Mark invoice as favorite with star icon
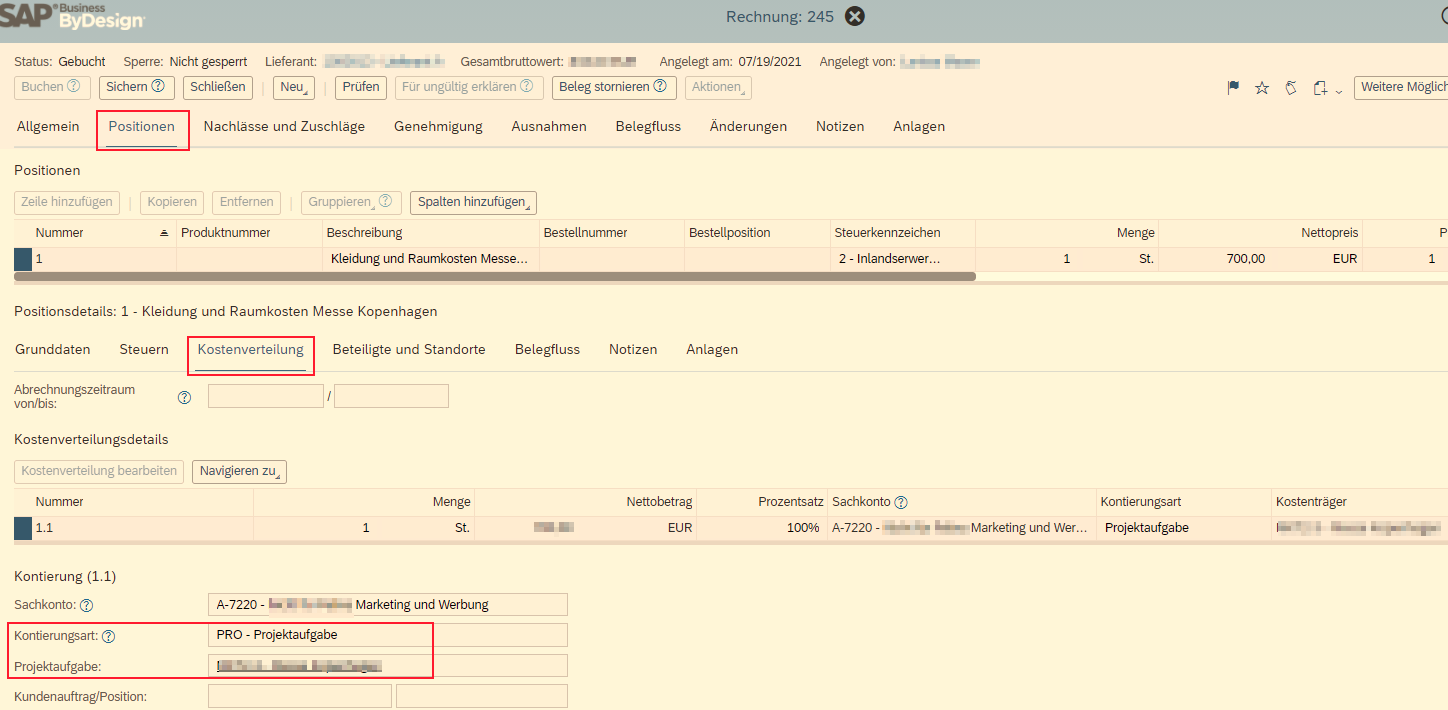Screen dimensions: 1448x710 click(1262, 88)
